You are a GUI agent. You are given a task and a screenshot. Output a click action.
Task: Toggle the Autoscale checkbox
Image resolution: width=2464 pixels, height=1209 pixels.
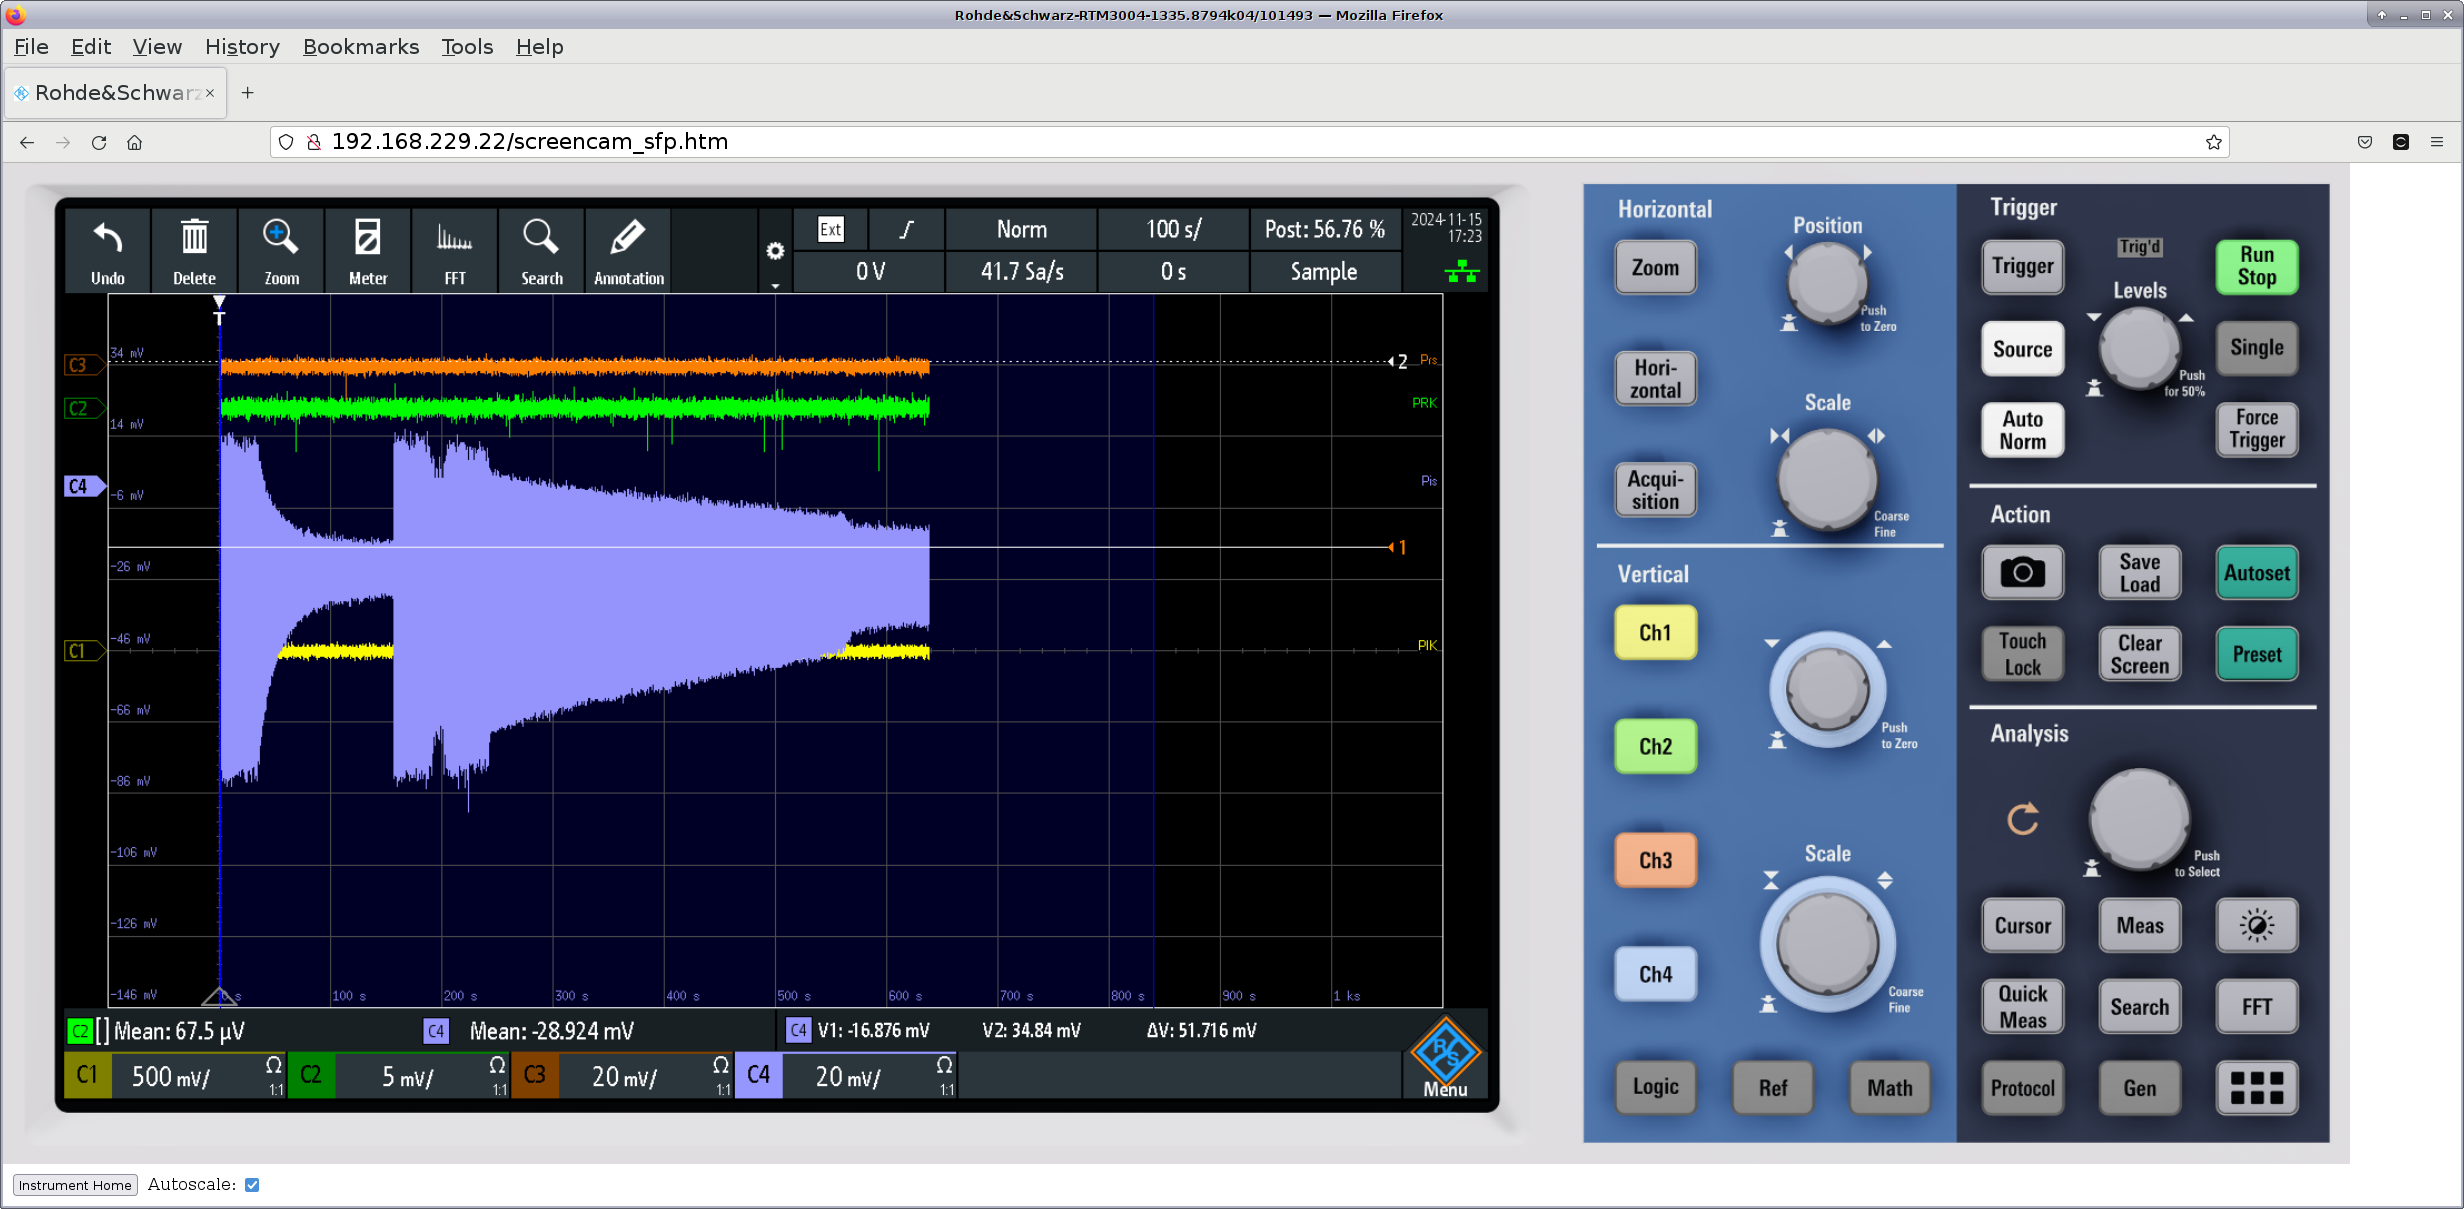click(252, 1185)
